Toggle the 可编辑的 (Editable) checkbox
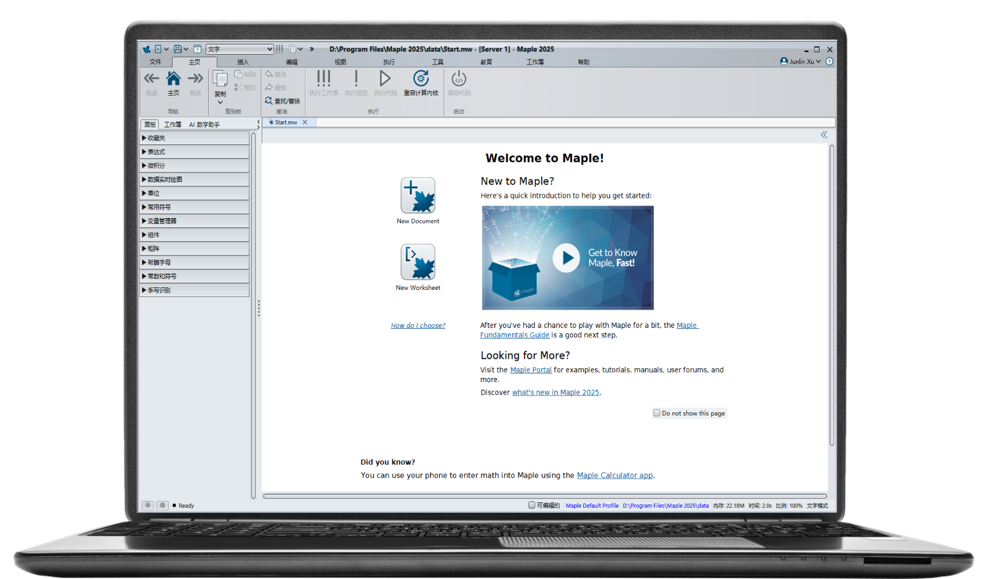This screenshot has width=981, height=579. pyautogui.click(x=531, y=505)
